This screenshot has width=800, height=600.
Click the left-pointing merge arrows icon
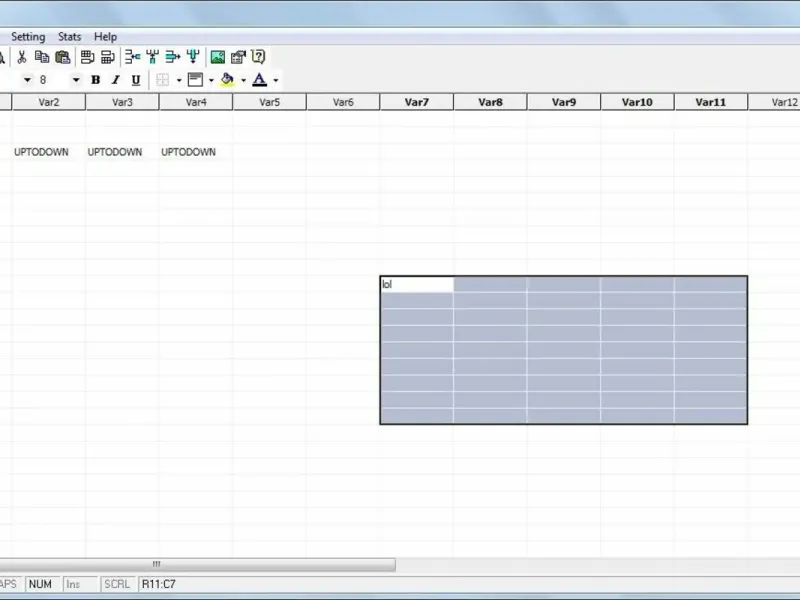133,57
